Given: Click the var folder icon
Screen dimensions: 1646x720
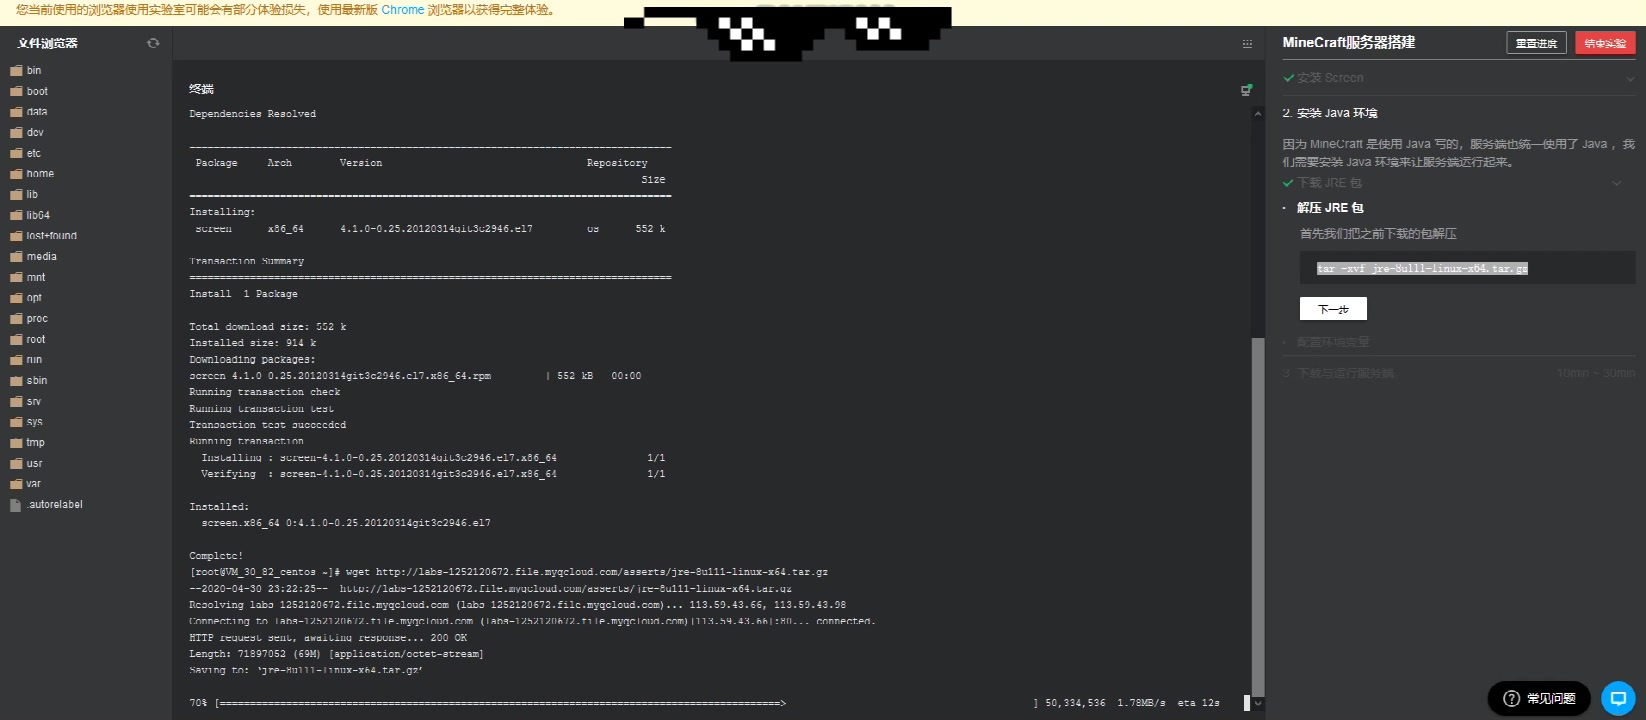Looking at the screenshot, I should click(x=16, y=484).
